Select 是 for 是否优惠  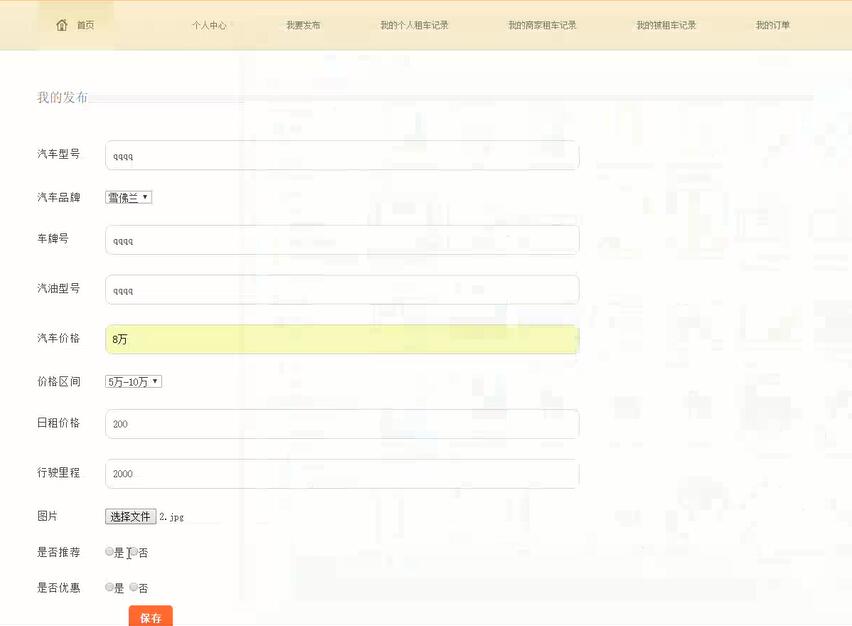point(108,587)
